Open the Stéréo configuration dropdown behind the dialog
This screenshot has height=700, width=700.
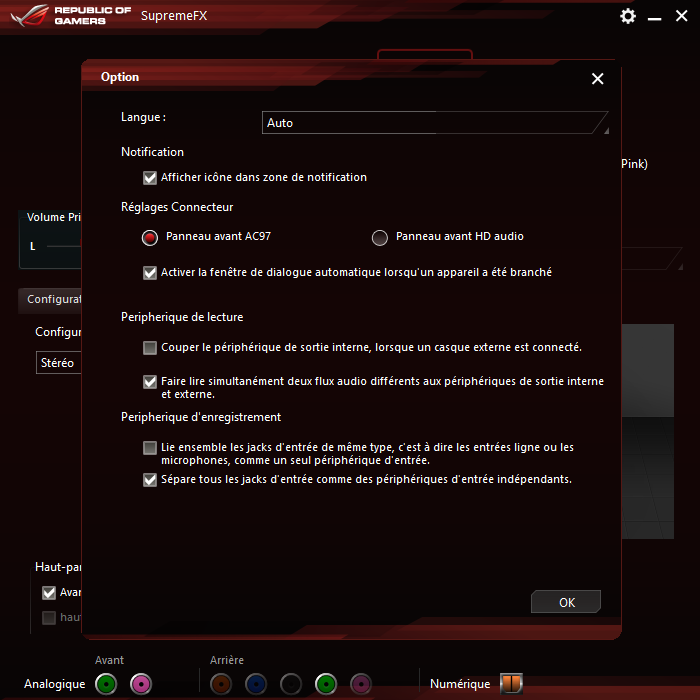coord(58,362)
